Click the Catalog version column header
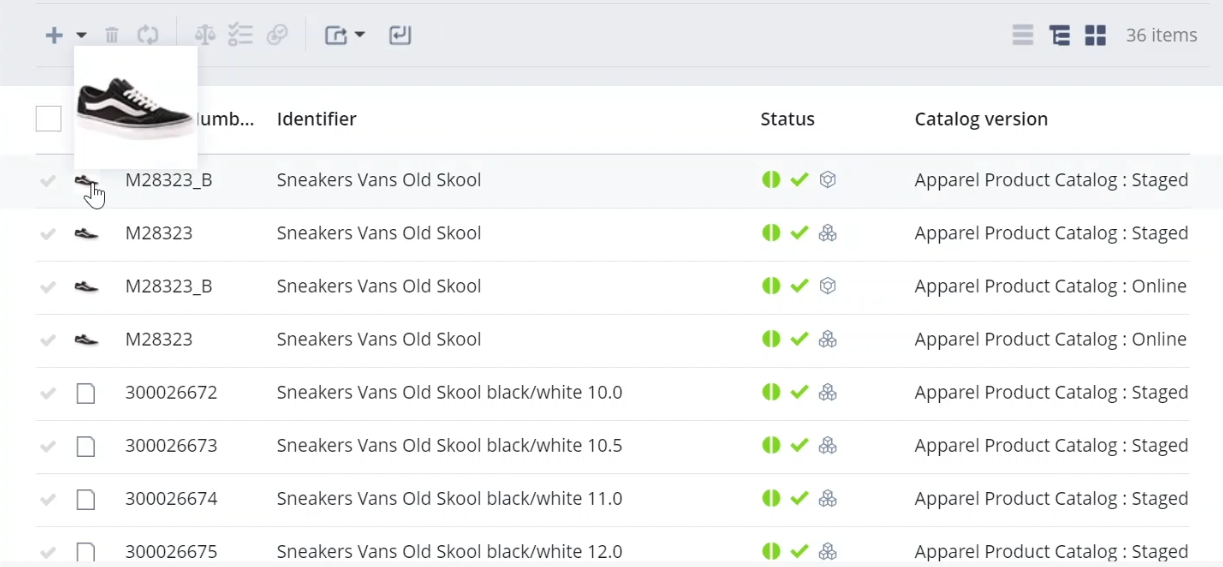This screenshot has height=567, width=1223. point(981,119)
